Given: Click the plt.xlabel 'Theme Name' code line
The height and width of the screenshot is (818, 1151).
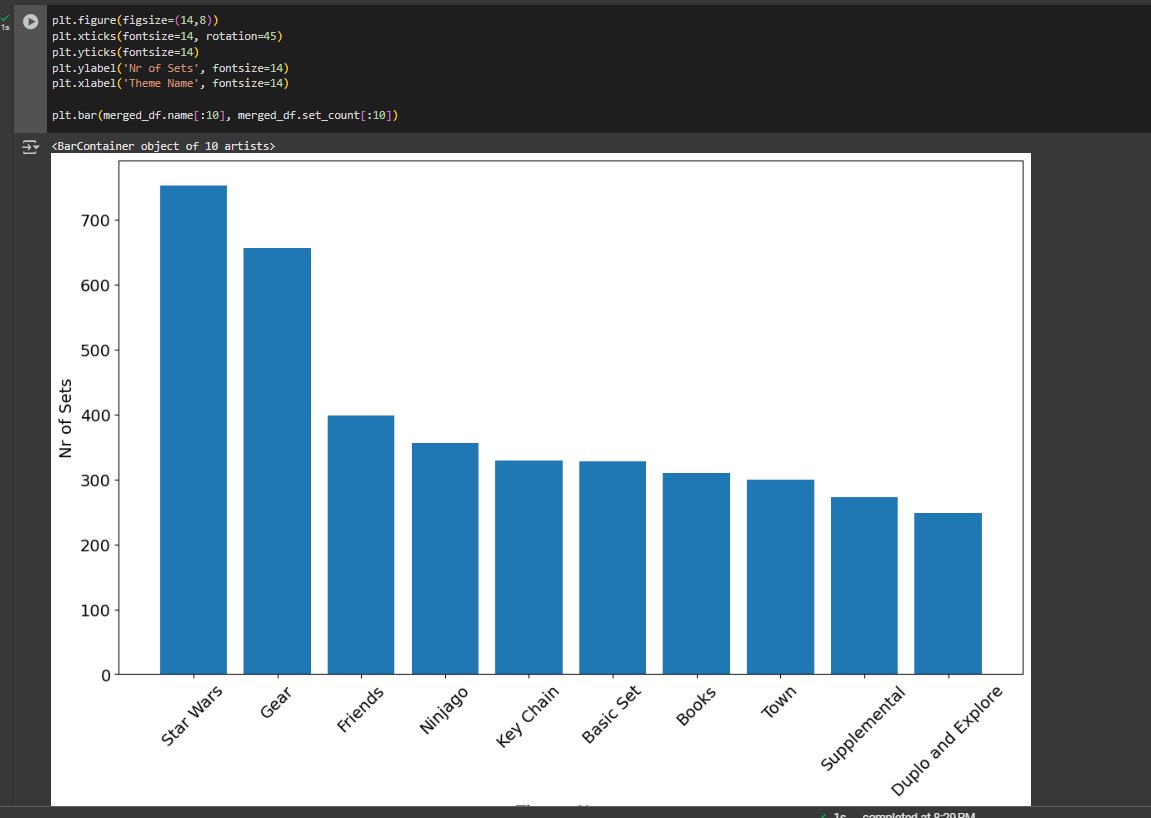Looking at the screenshot, I should 170,83.
